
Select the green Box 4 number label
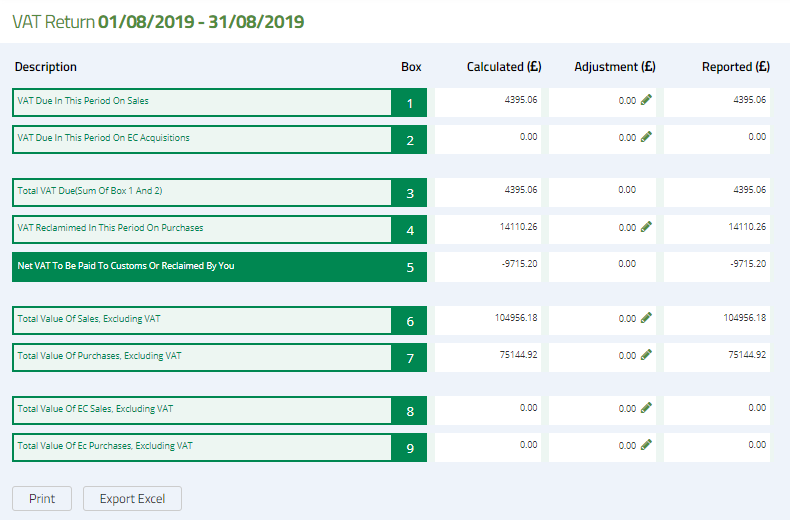(409, 230)
